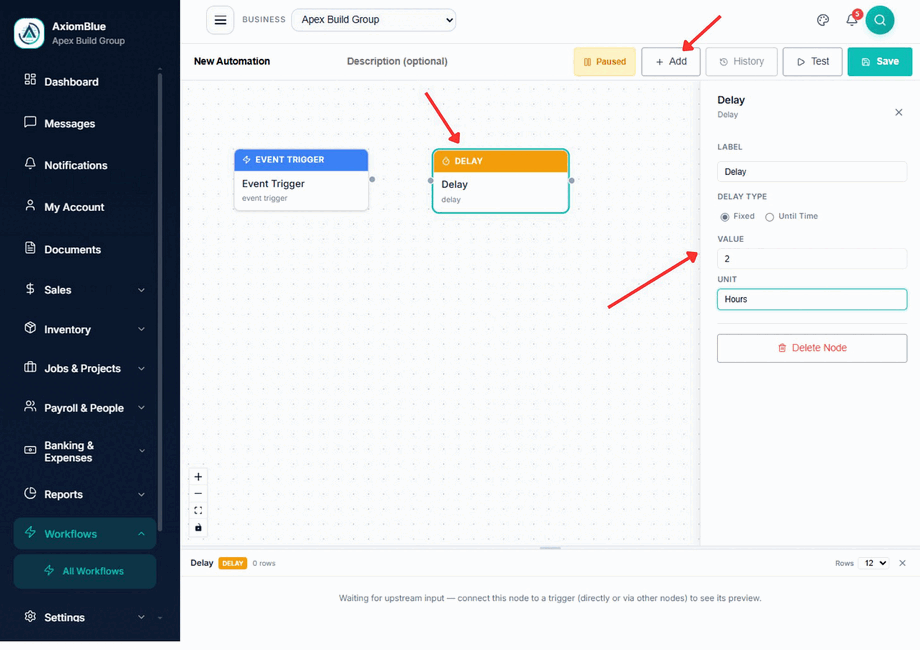Toggle the Paused automation status

coord(604,62)
